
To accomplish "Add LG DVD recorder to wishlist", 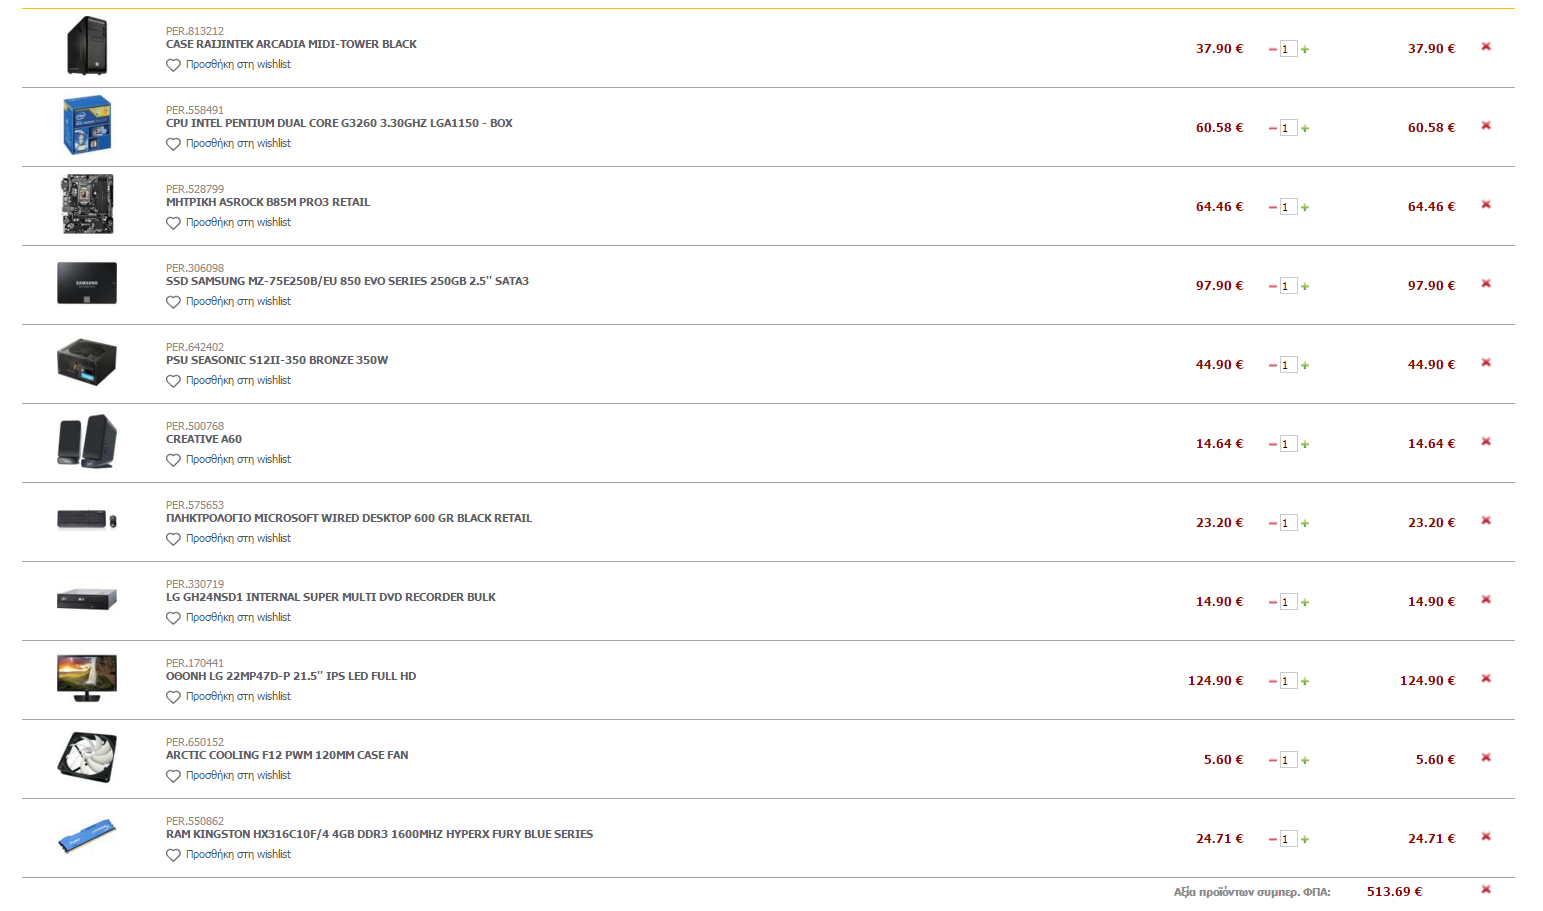I will coord(228,618).
